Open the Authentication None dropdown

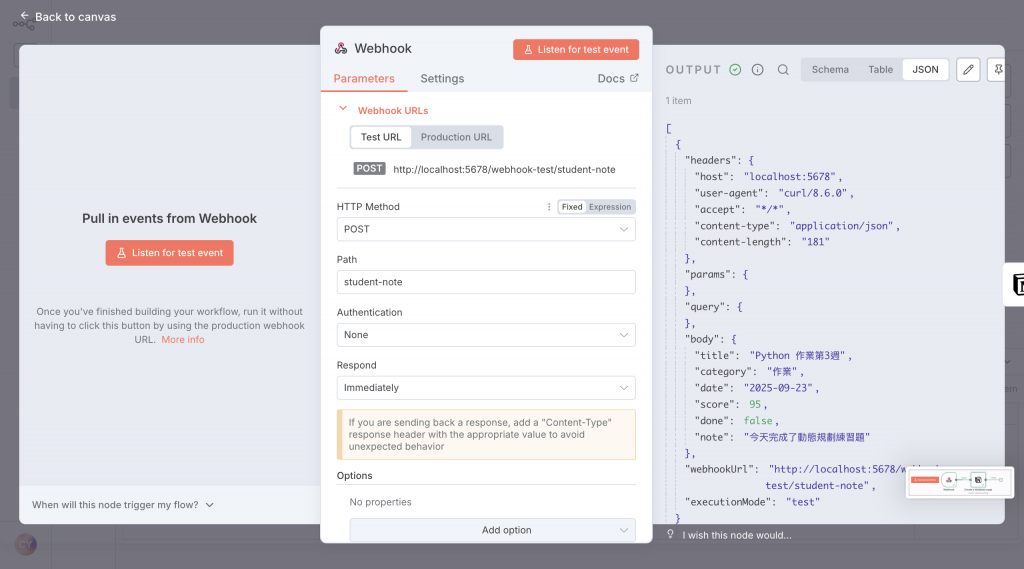coord(486,335)
